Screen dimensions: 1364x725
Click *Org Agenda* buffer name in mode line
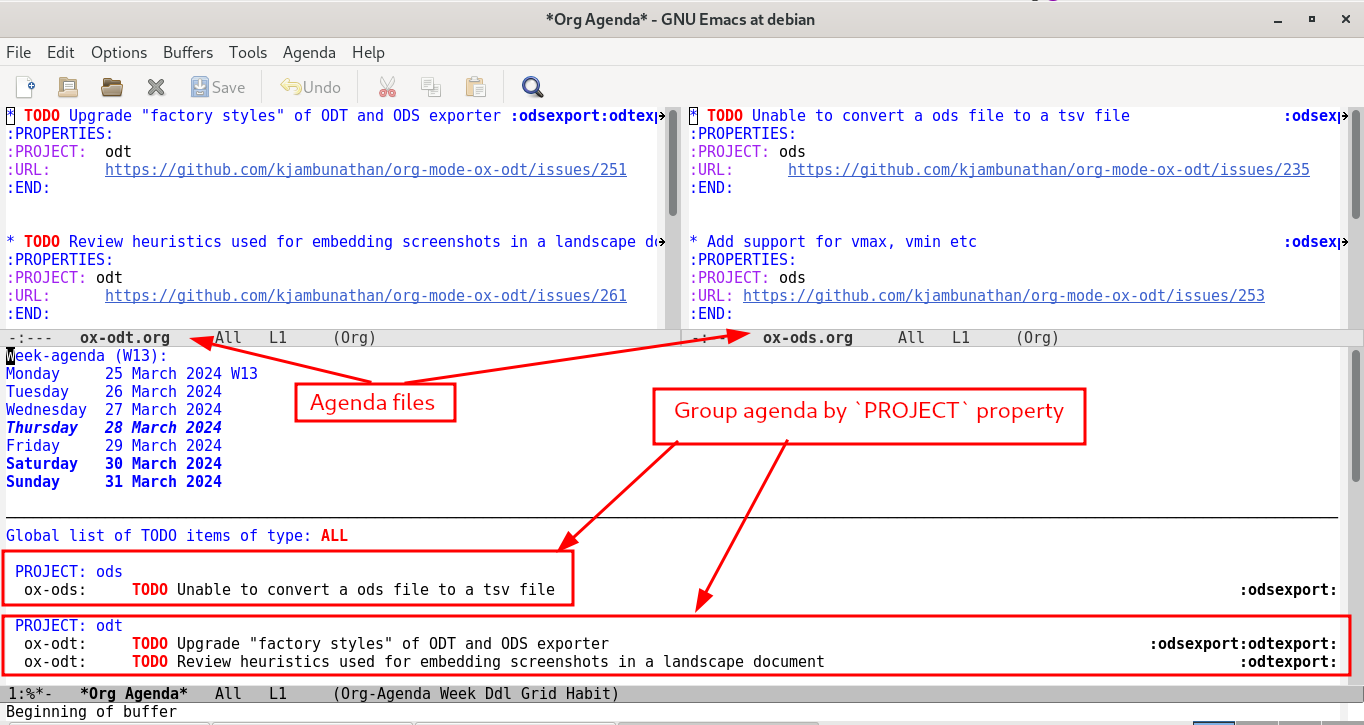pyautogui.click(x=134, y=694)
